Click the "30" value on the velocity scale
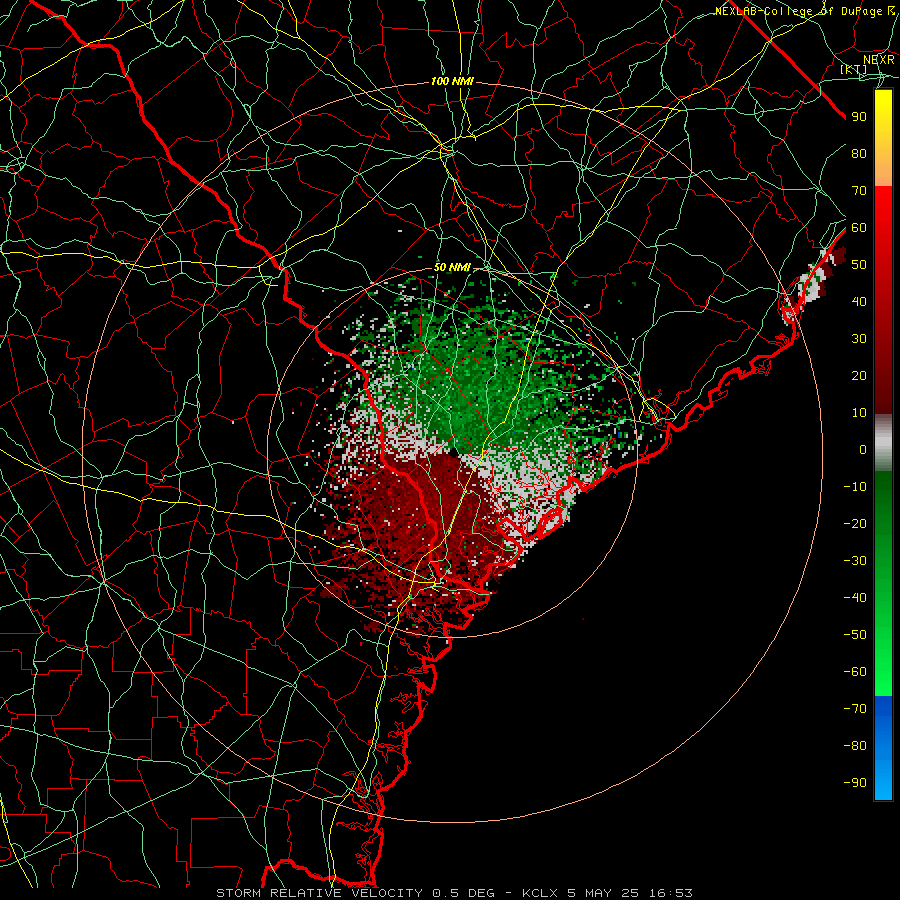900x900 pixels. pos(859,339)
